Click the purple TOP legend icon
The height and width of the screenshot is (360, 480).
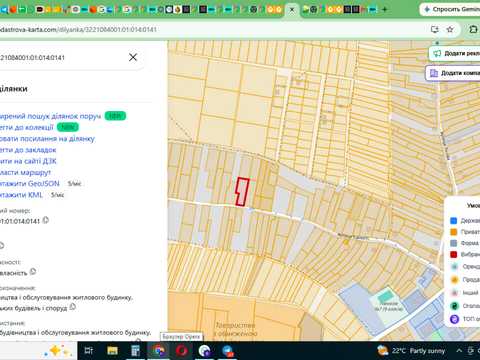point(454,319)
